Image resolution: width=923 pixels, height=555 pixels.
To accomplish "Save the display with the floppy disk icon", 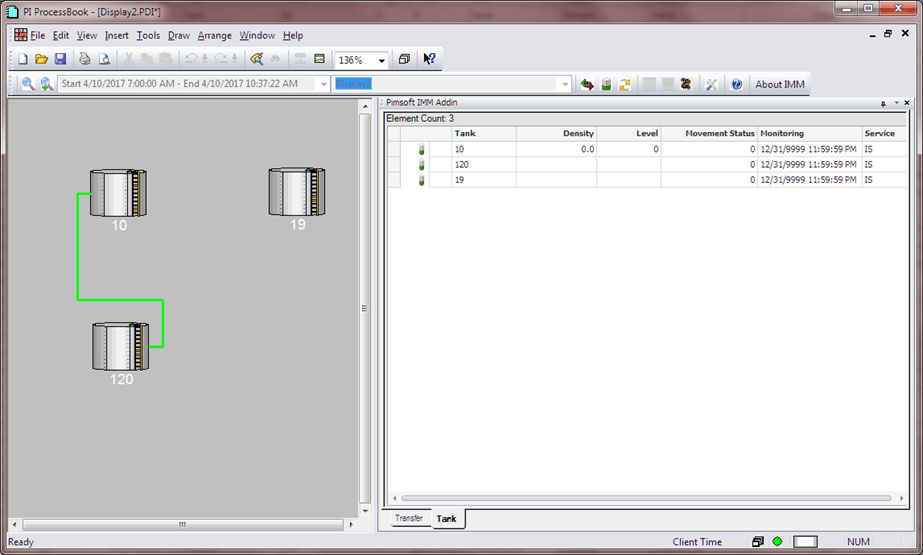I will 60,59.
